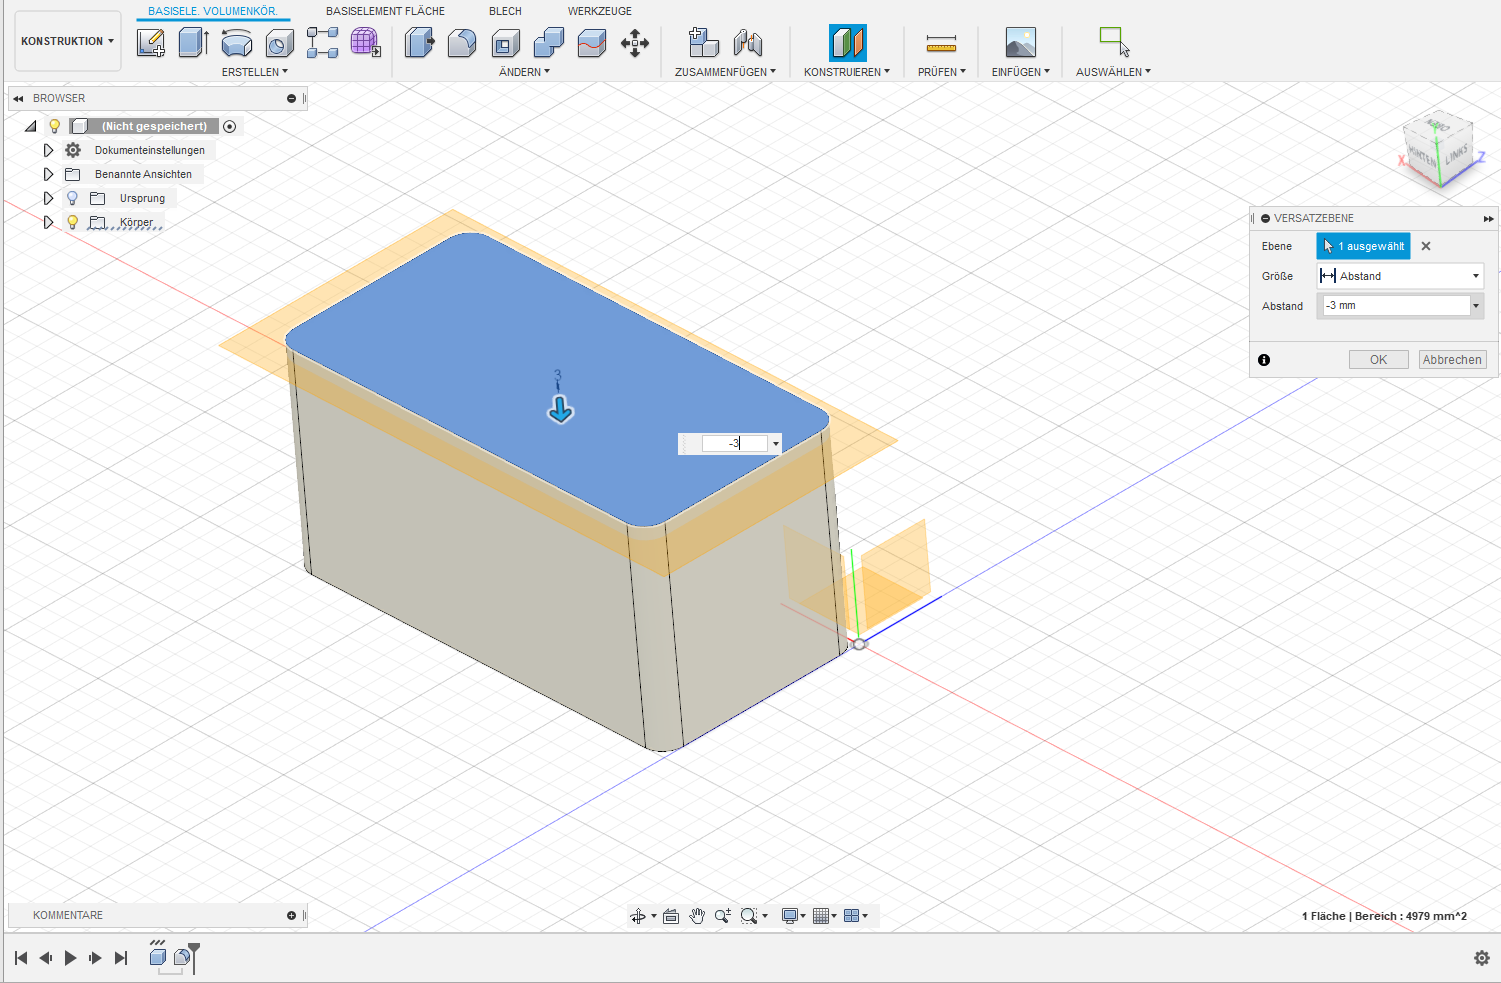Click the blue offset arrow manipulator
This screenshot has width=1501, height=983.
point(560,409)
